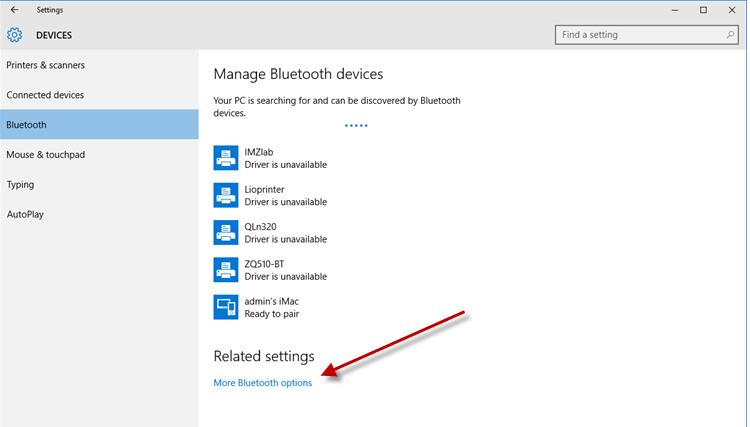Image resolution: width=750 pixels, height=427 pixels.
Task: Switch to the Bluetooth section
Action: 27,125
